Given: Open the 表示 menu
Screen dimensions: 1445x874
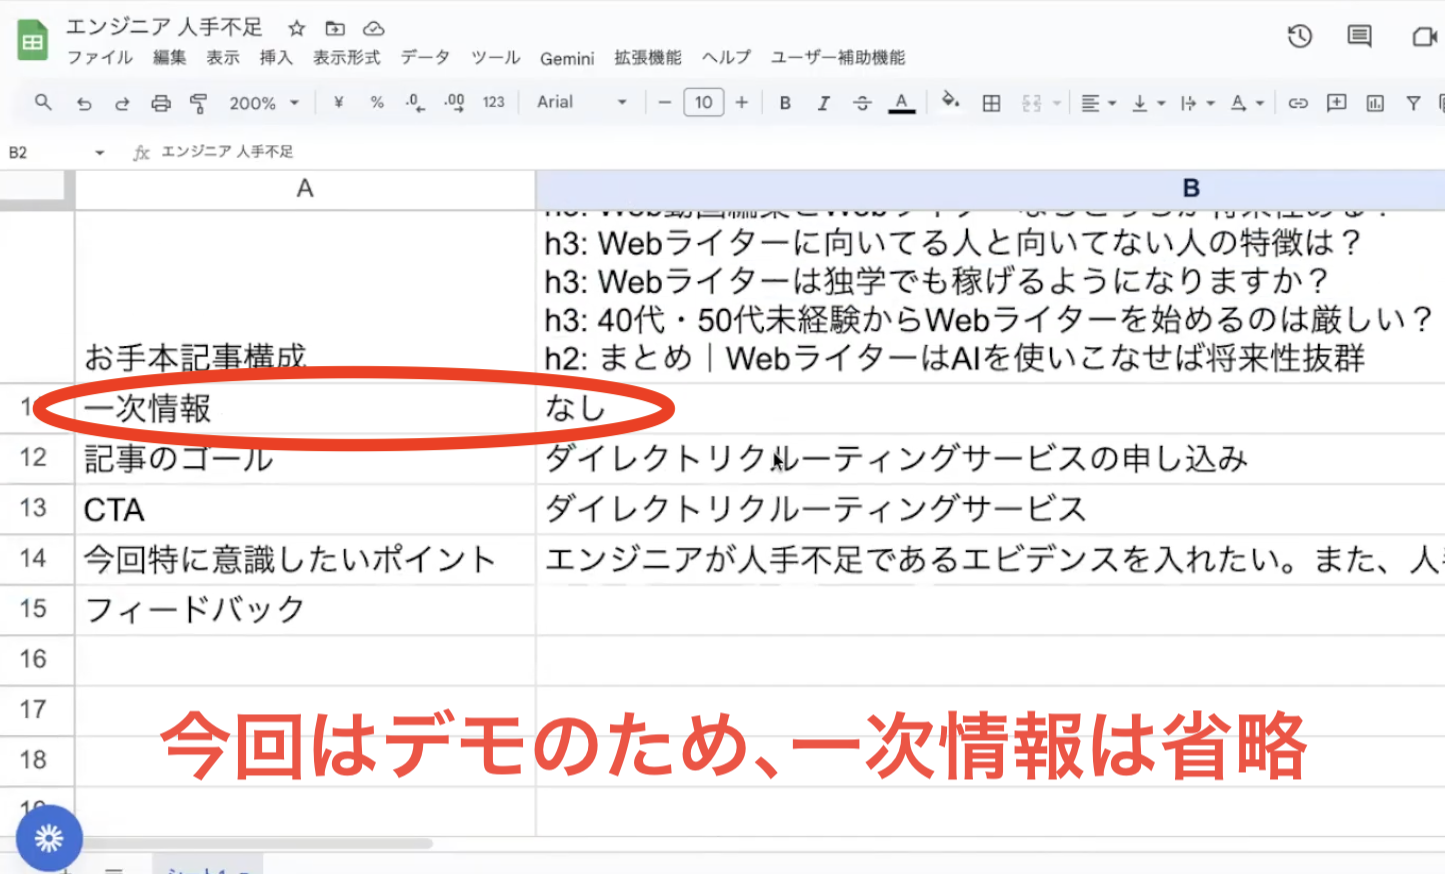Looking at the screenshot, I should [223, 58].
